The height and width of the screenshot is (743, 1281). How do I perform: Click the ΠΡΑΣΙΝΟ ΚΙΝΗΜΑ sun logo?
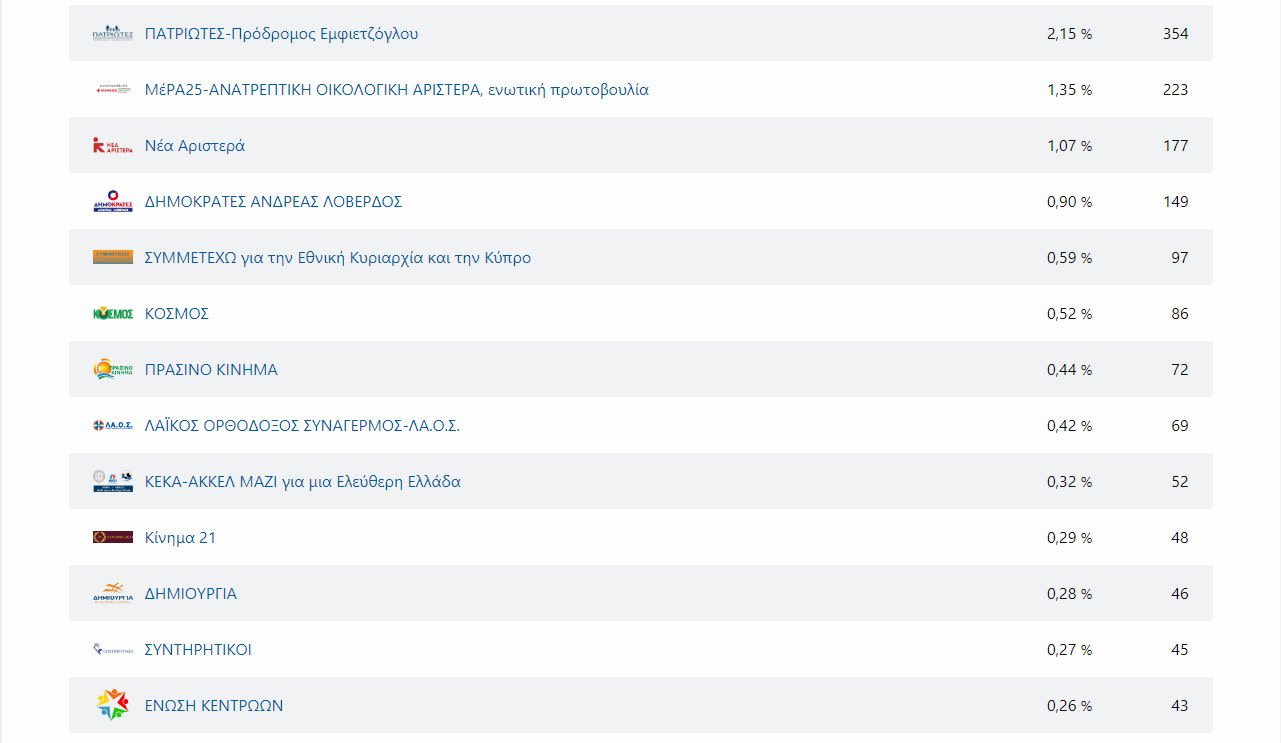[112, 370]
